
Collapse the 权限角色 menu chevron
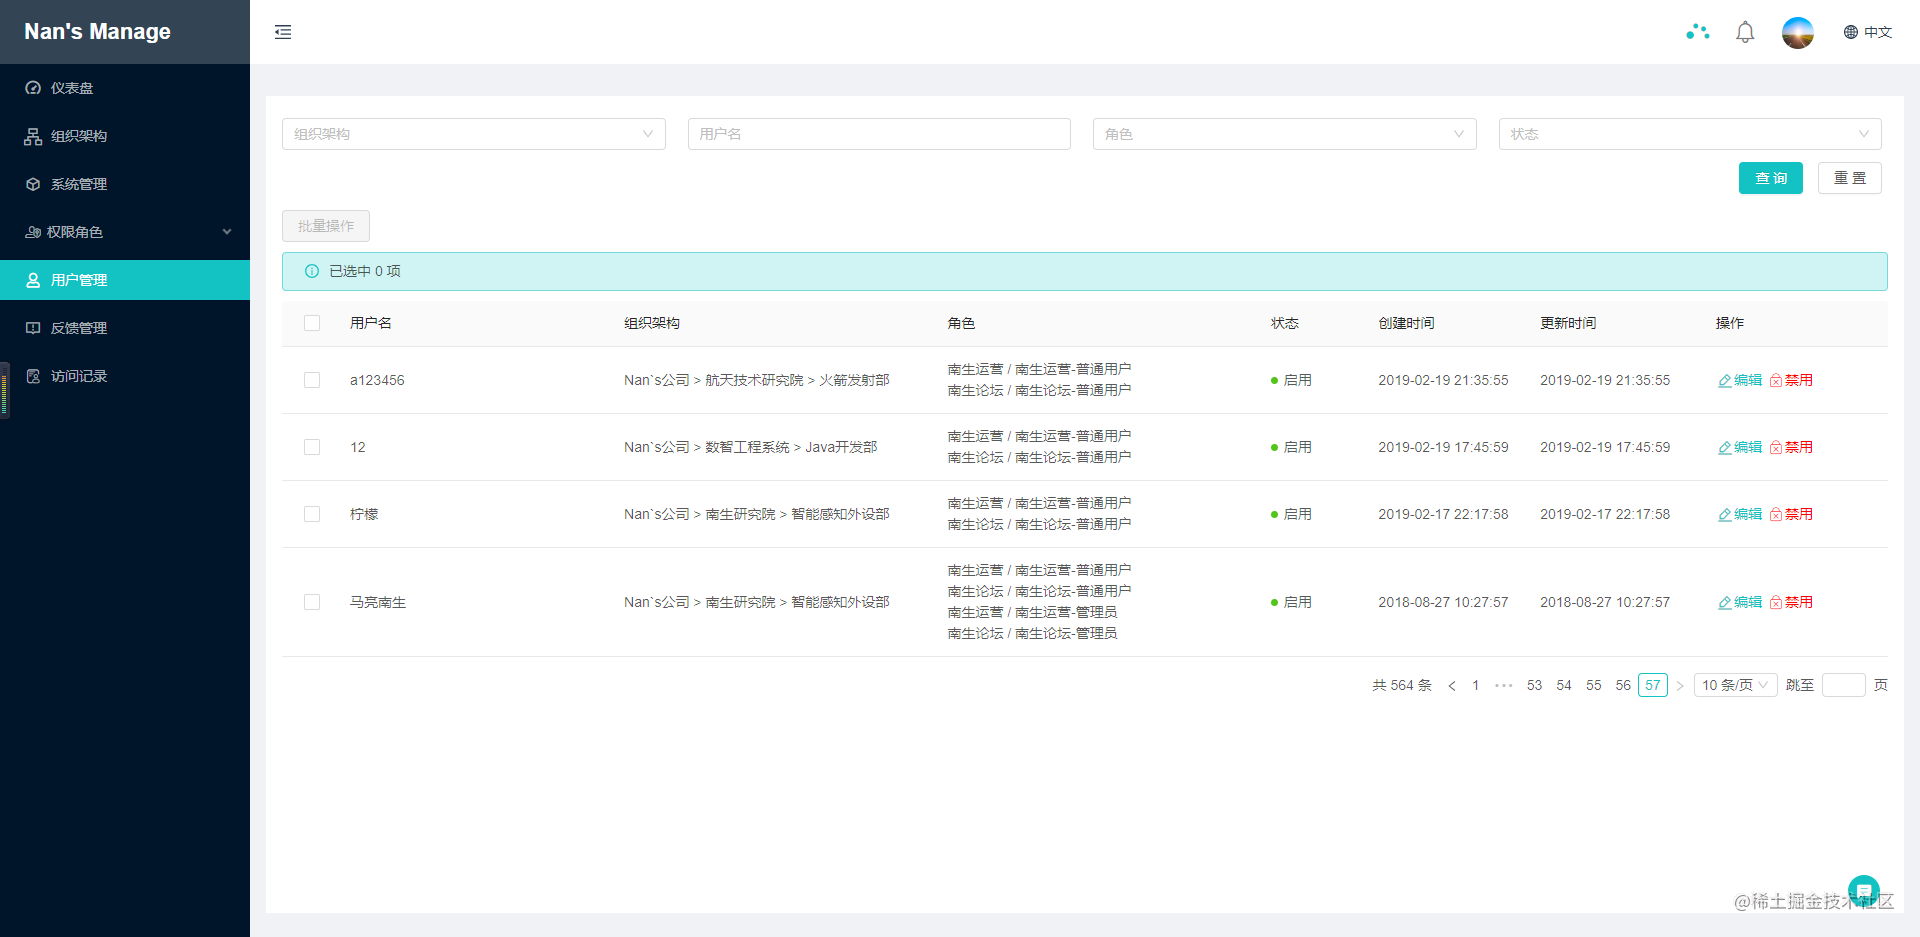(x=227, y=231)
